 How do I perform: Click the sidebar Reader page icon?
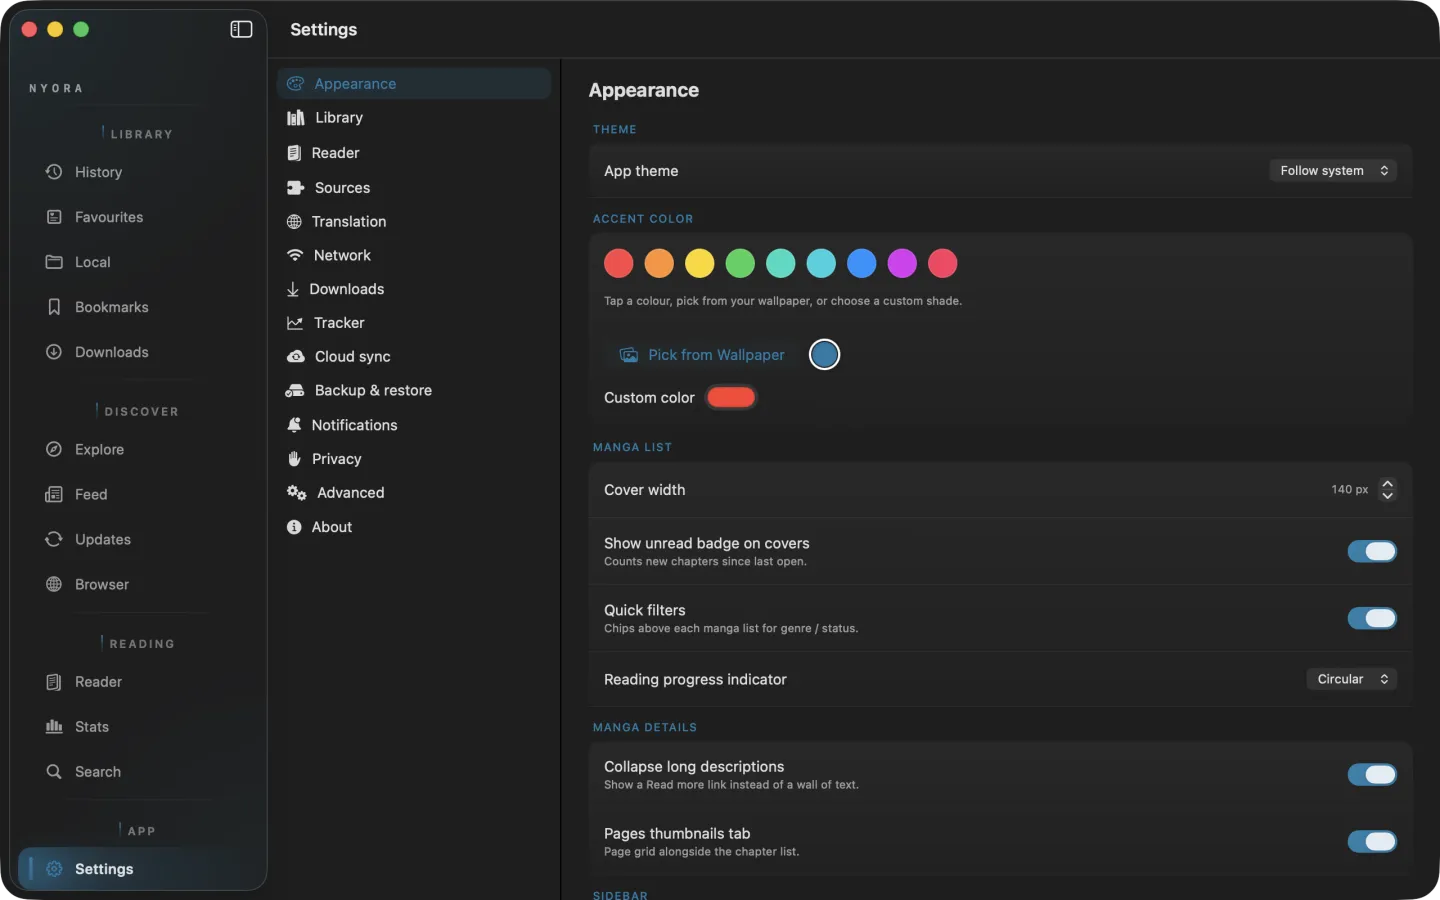(54, 682)
